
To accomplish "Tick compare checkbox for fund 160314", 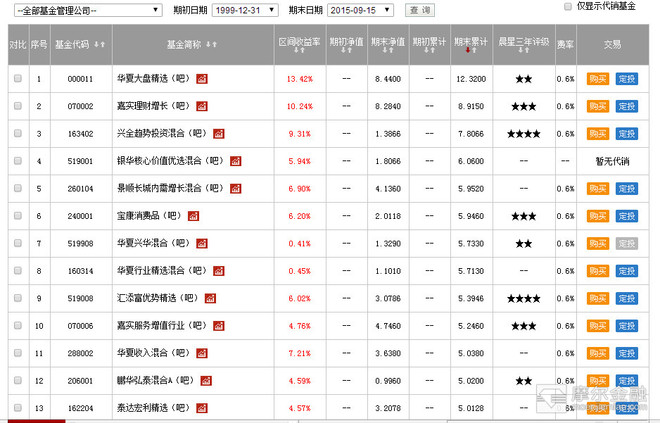I will [18, 270].
